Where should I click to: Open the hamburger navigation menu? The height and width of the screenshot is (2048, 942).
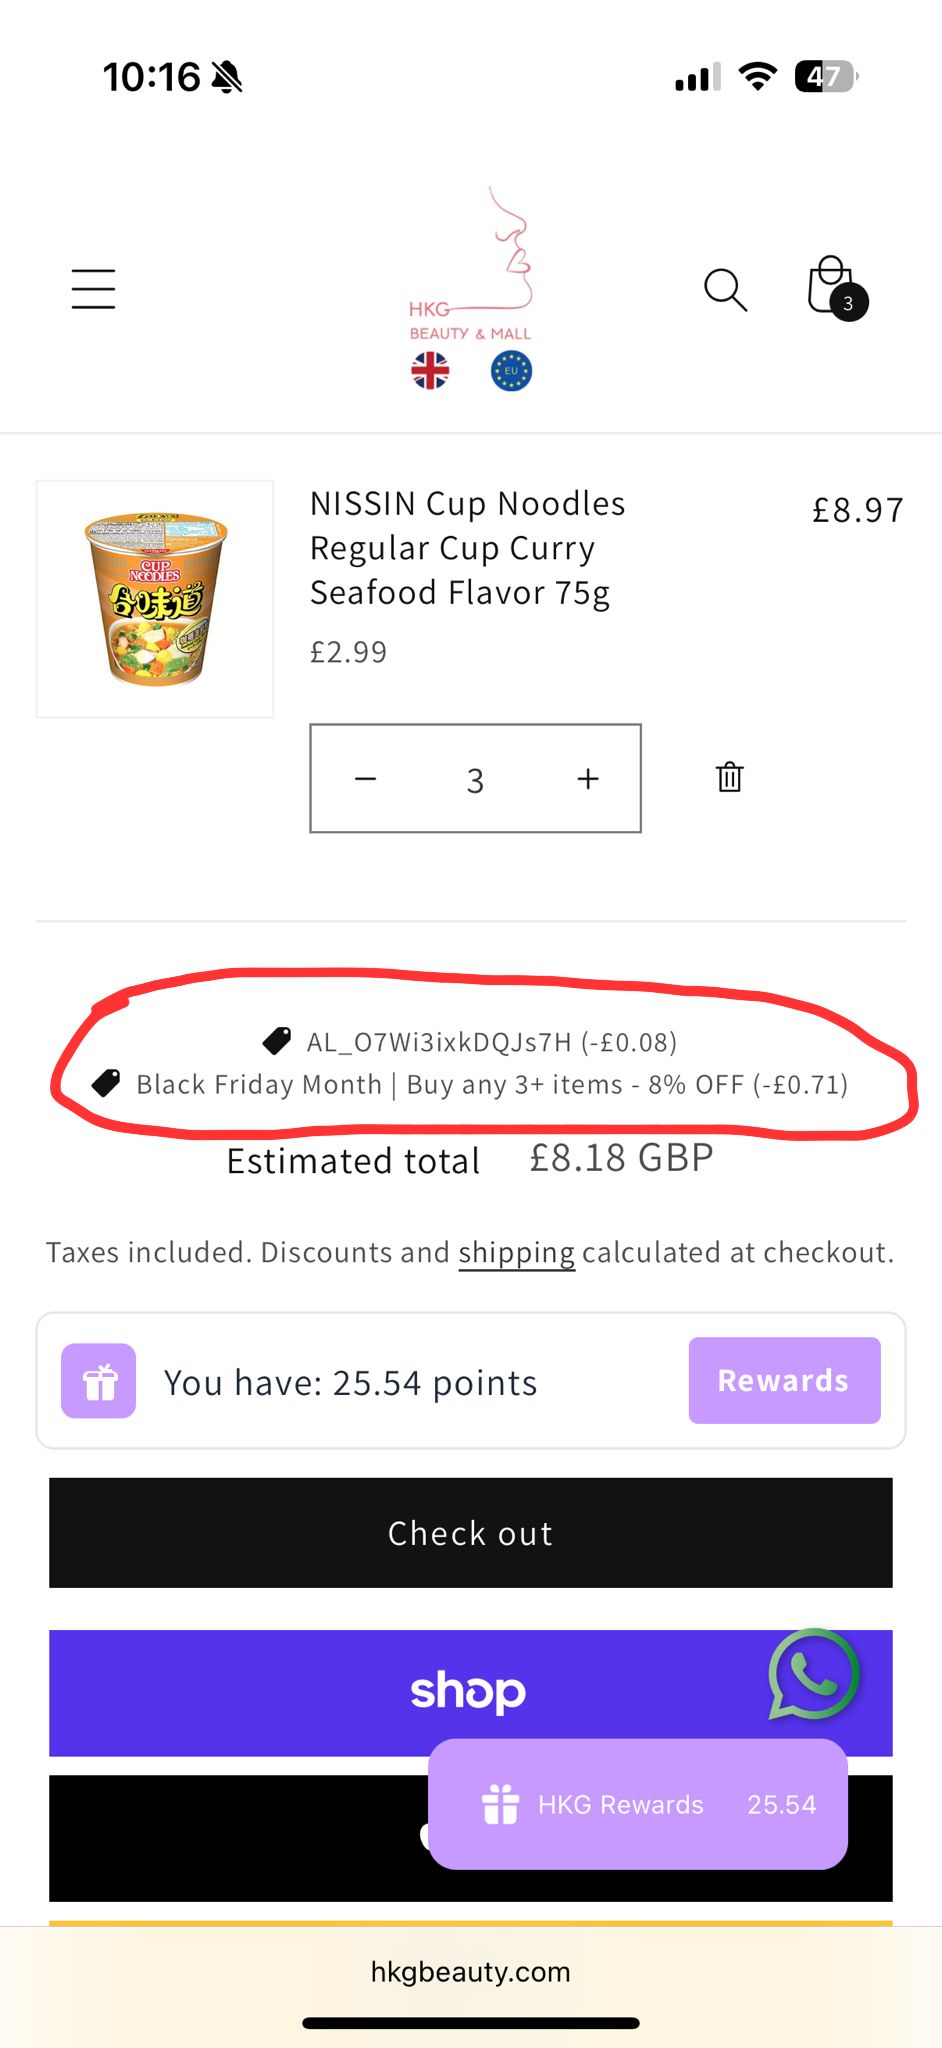tap(93, 289)
